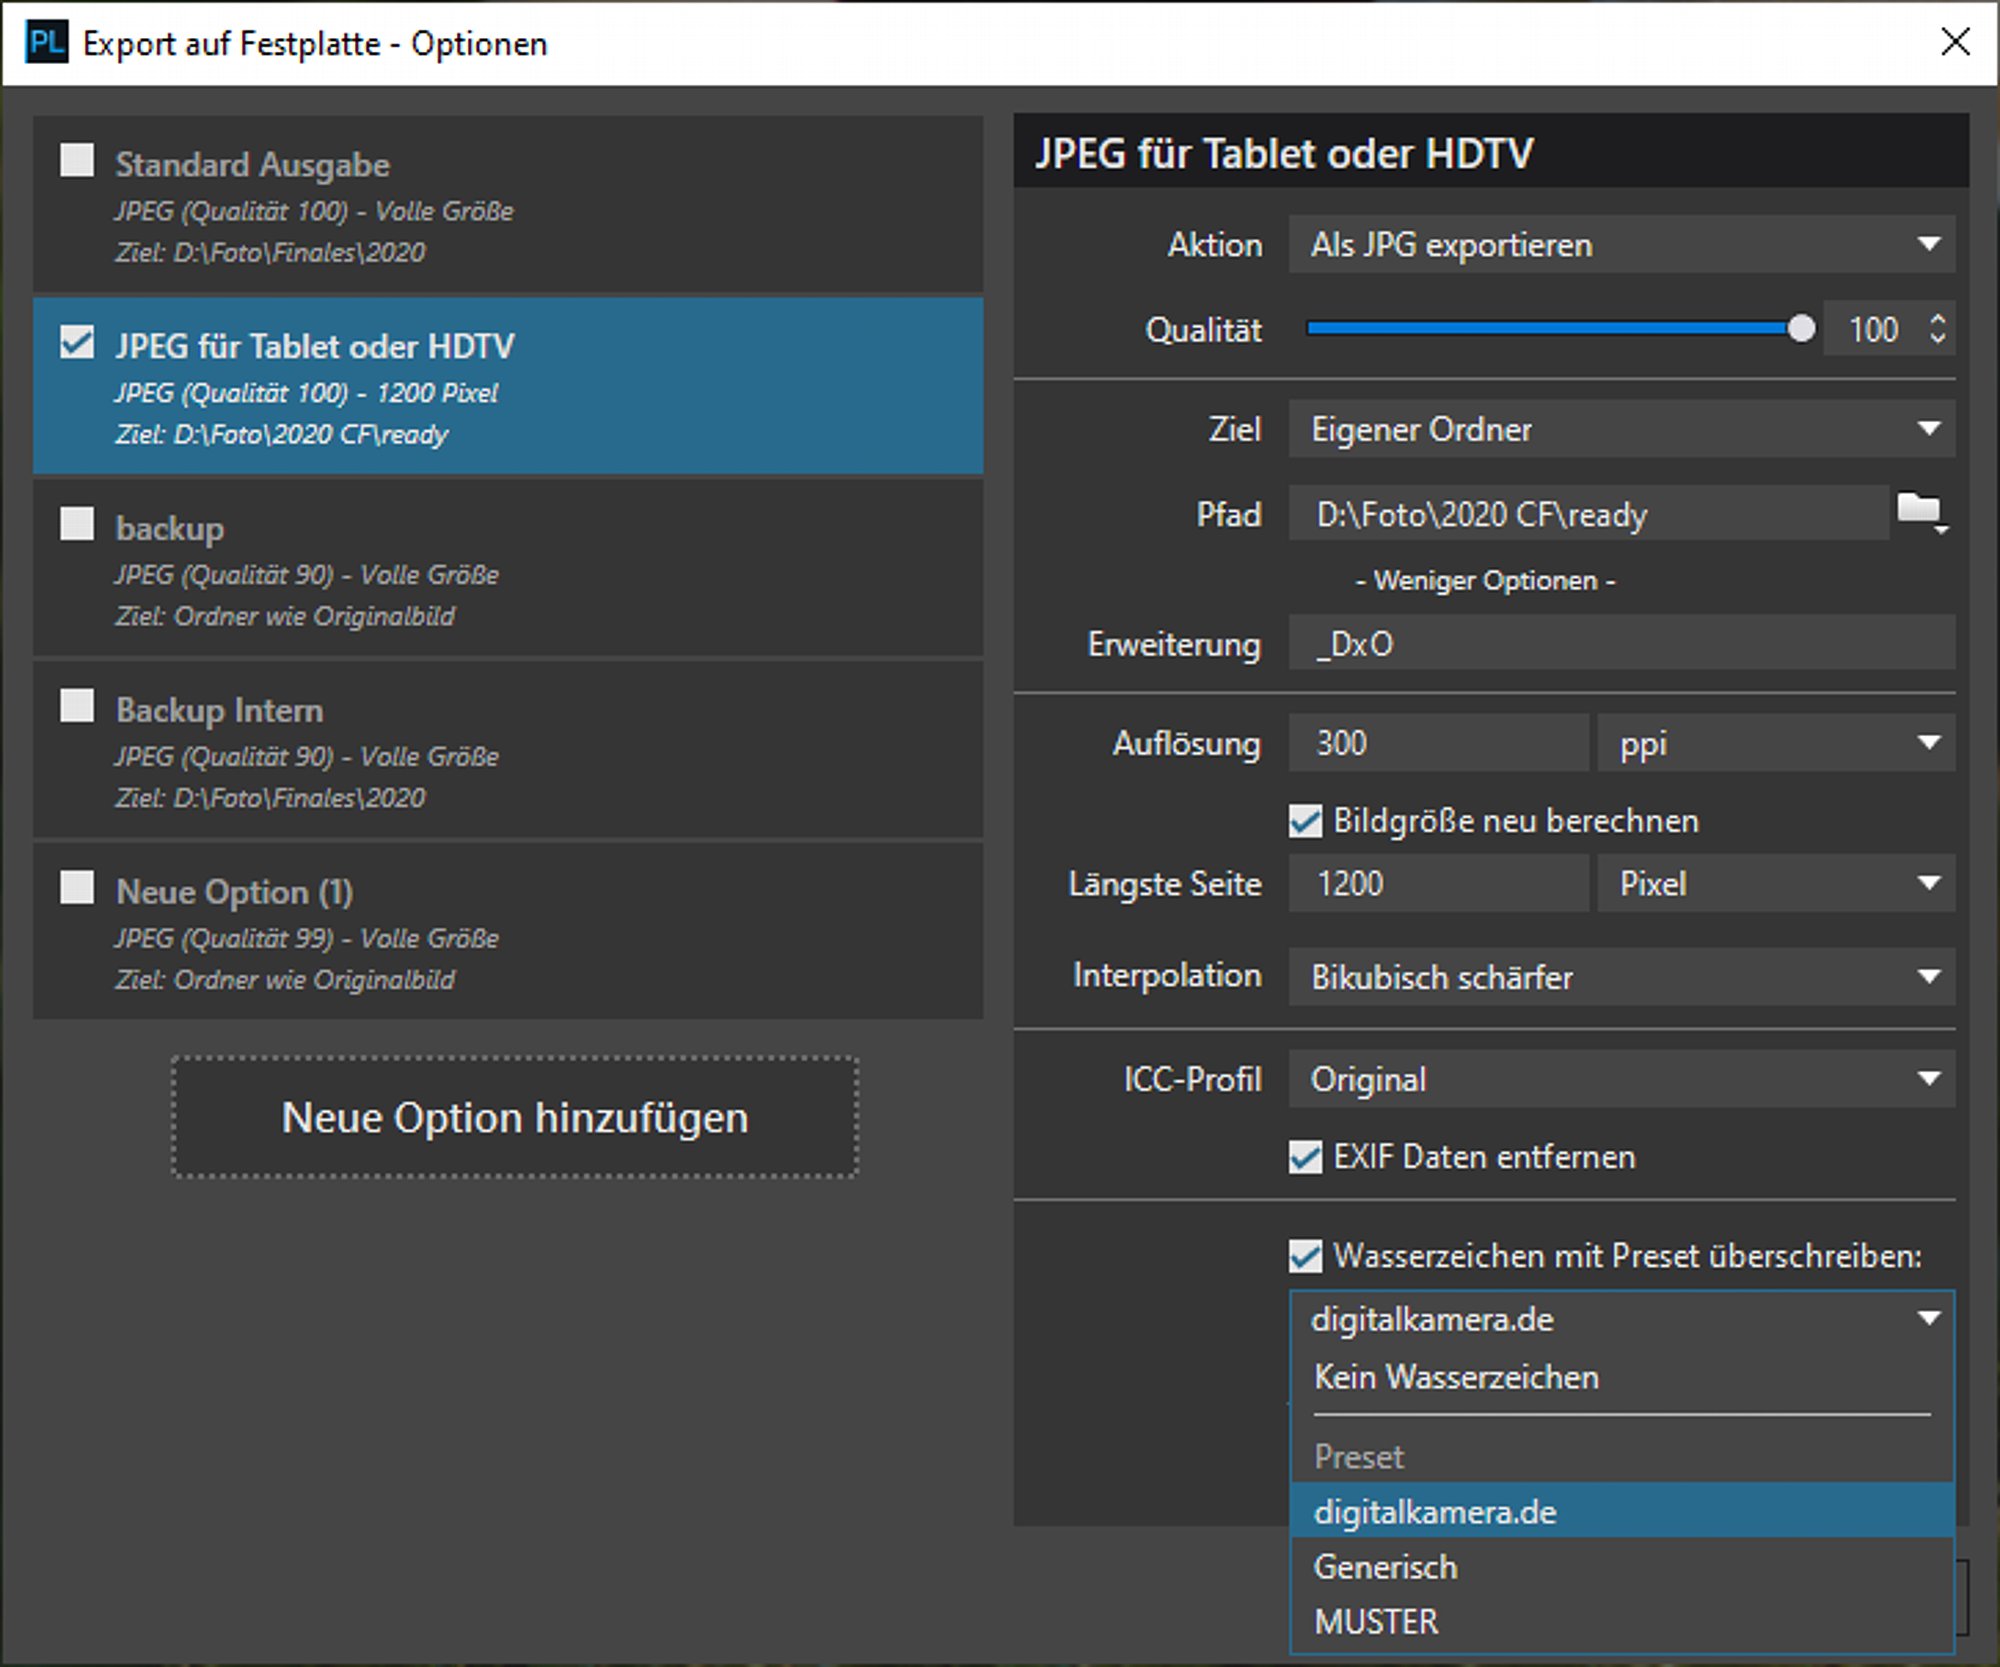This screenshot has height=1667, width=2000.
Task: Select the Backup Intern option title
Action: point(219,710)
